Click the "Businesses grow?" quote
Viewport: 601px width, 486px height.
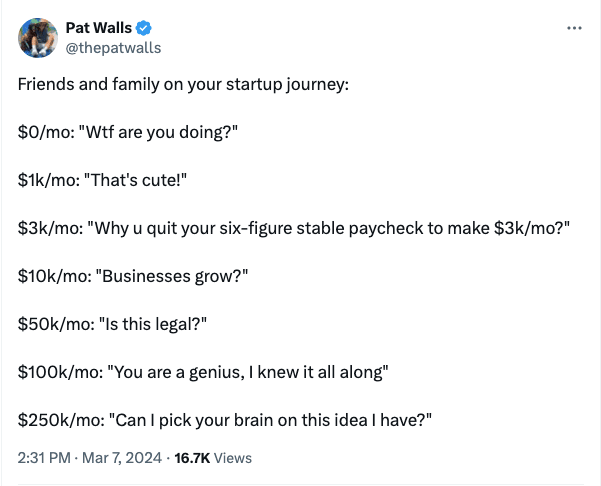pyautogui.click(x=172, y=275)
